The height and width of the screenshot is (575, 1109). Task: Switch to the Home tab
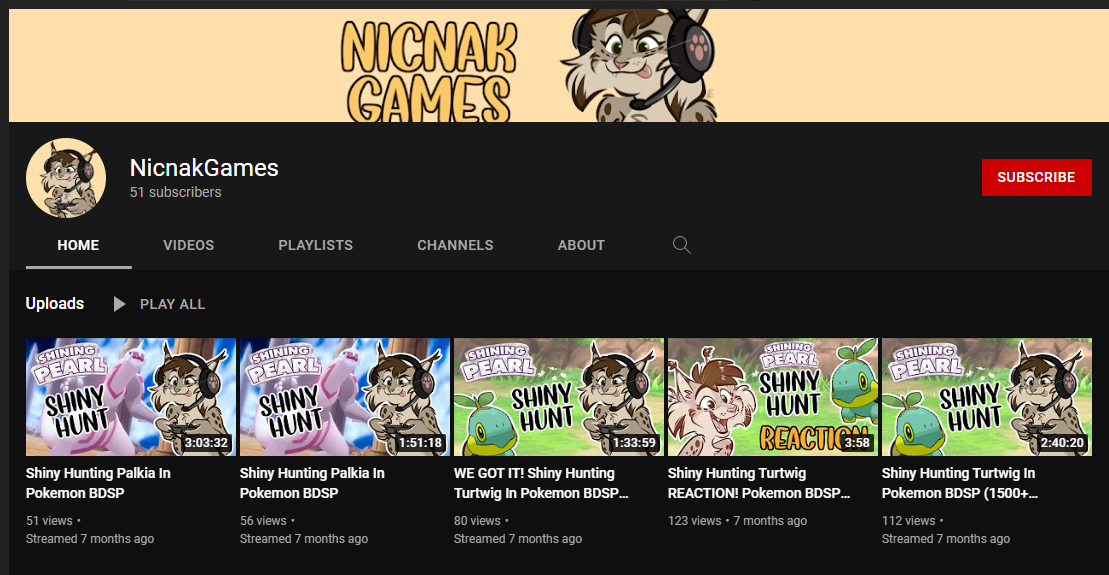click(79, 245)
